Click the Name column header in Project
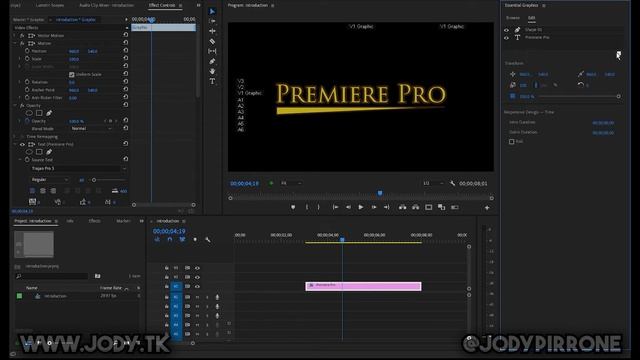 tap(32, 288)
